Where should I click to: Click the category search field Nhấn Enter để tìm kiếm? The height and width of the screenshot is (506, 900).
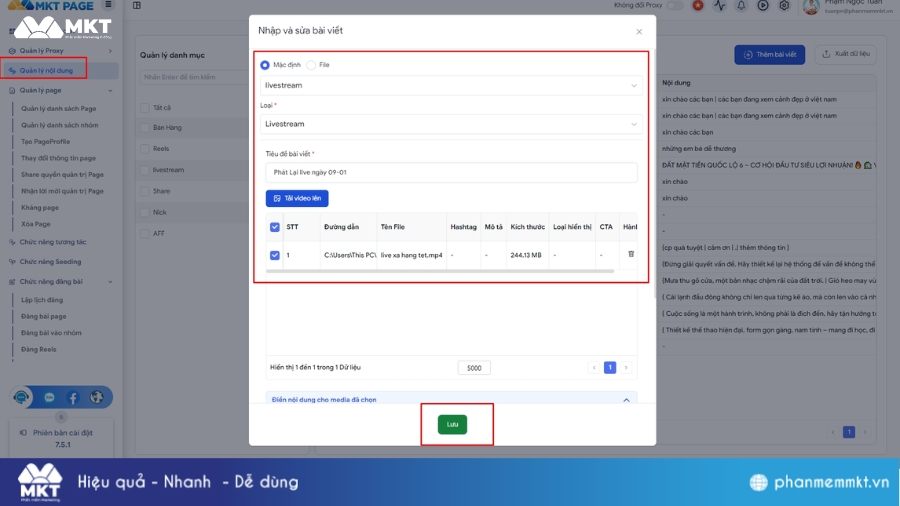click(194, 77)
